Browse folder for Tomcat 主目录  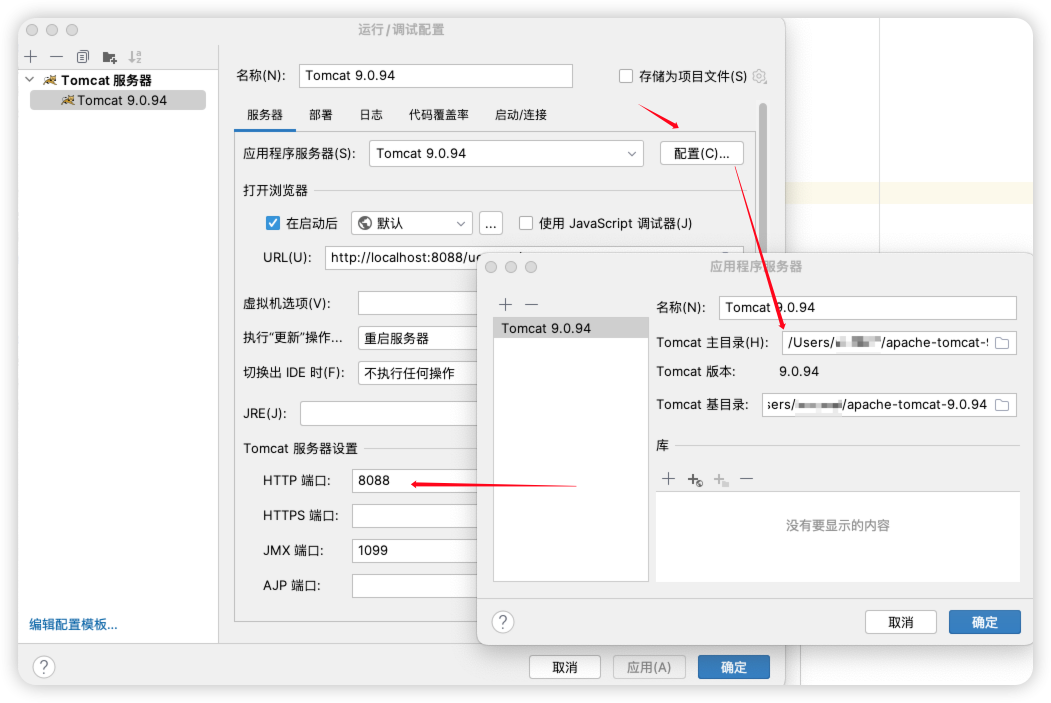[x=1003, y=343]
